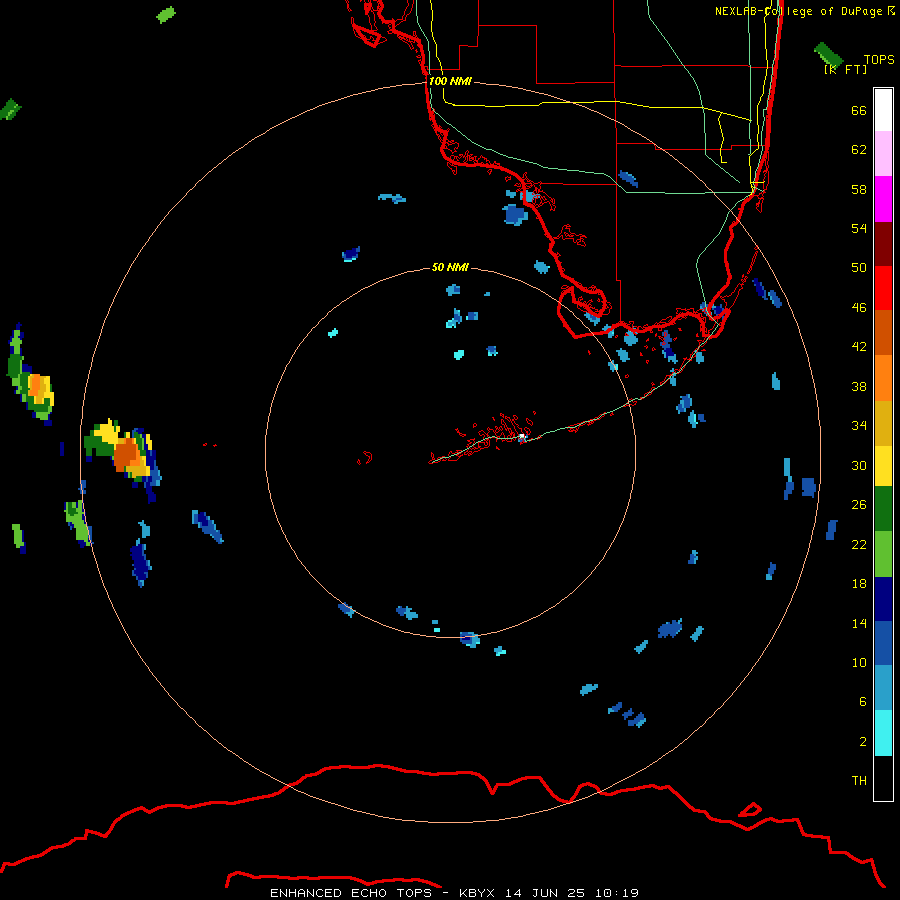Screen dimensions: 900x900
Task: Click the light pink legend swatch
Action: [883, 153]
